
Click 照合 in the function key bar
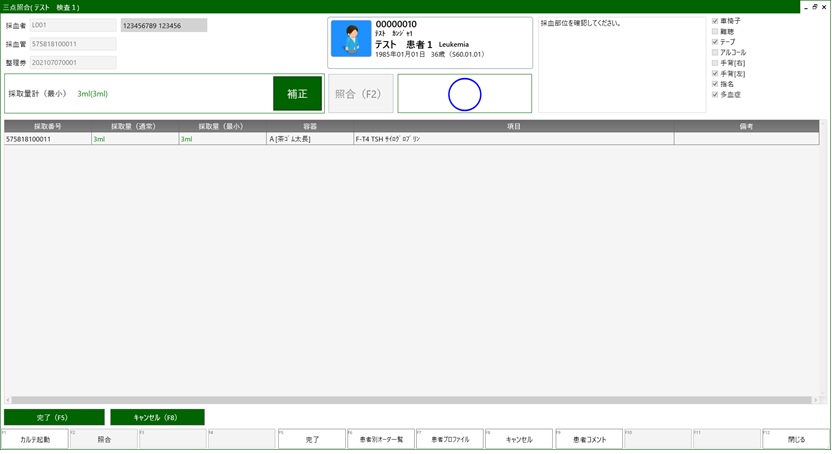pyautogui.click(x=104, y=439)
